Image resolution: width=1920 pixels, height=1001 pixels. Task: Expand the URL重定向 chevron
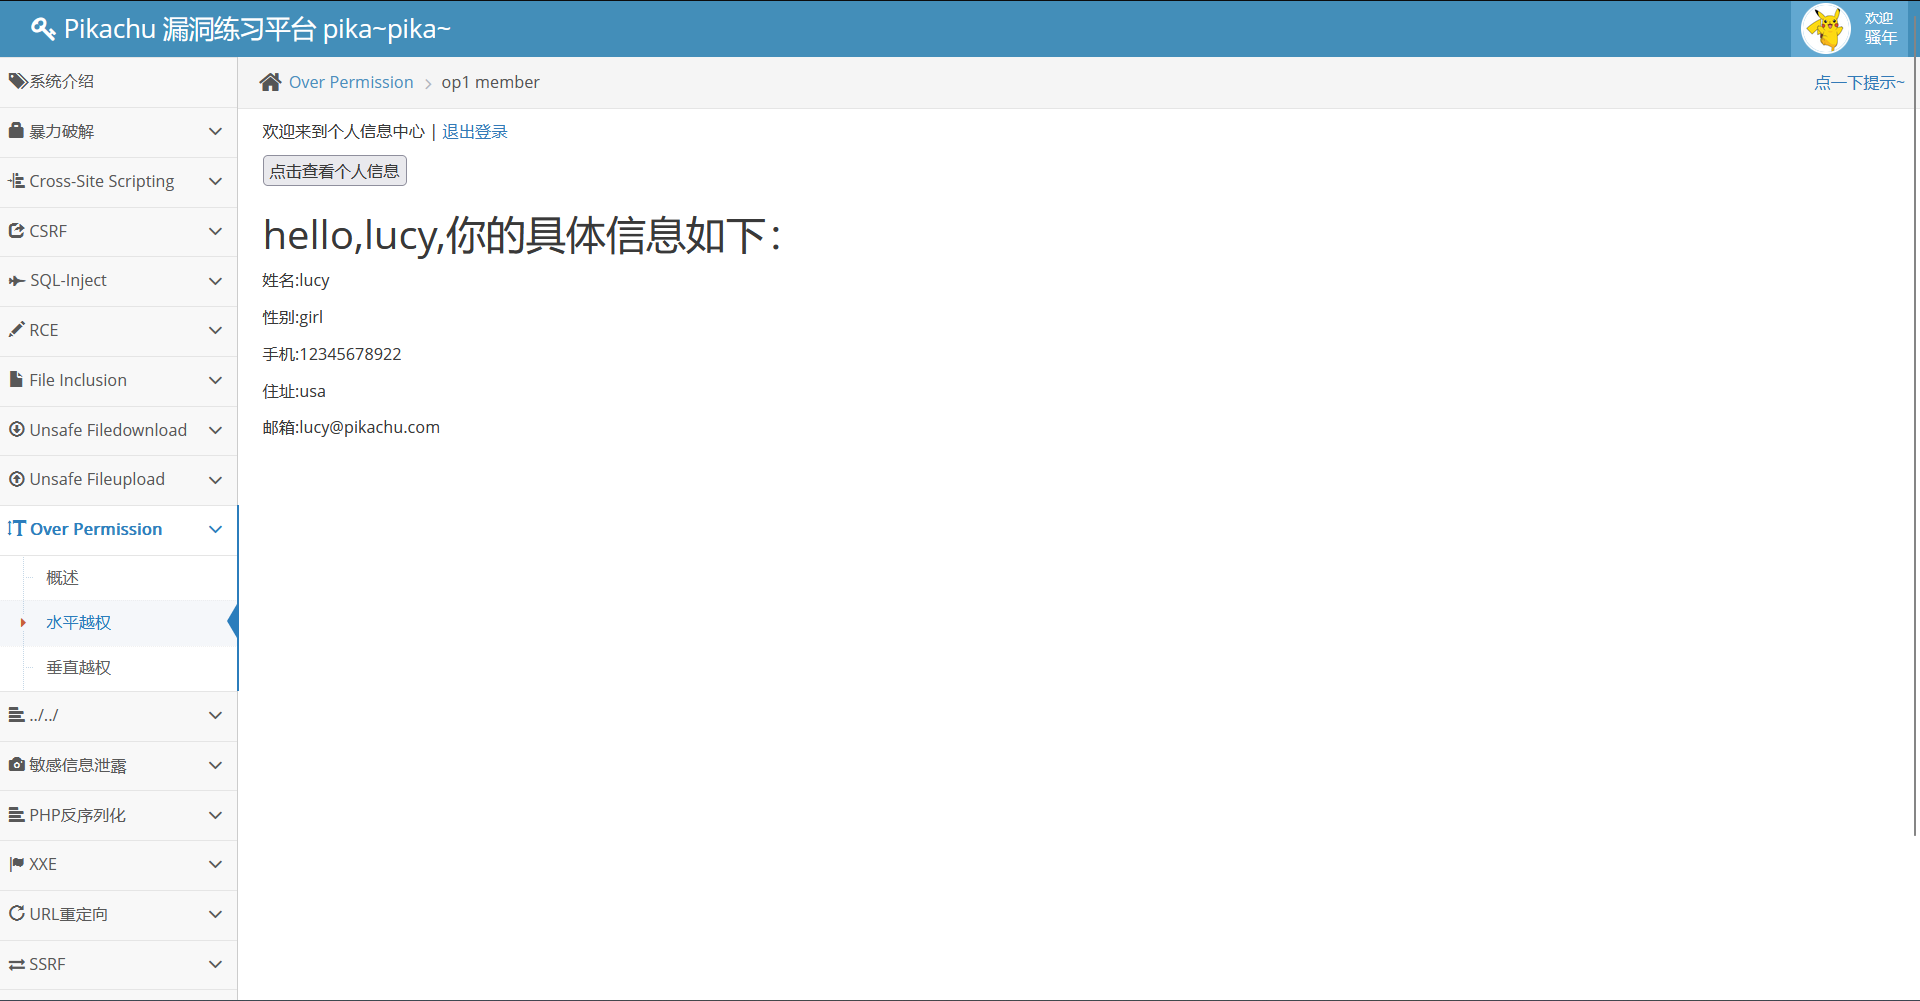click(x=215, y=914)
